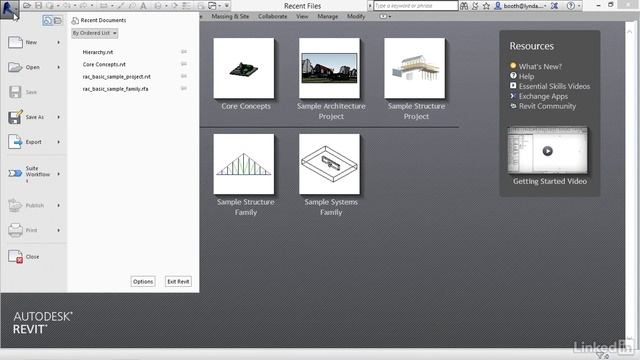
Task: Click the Favorites star icon
Action: point(486,6)
